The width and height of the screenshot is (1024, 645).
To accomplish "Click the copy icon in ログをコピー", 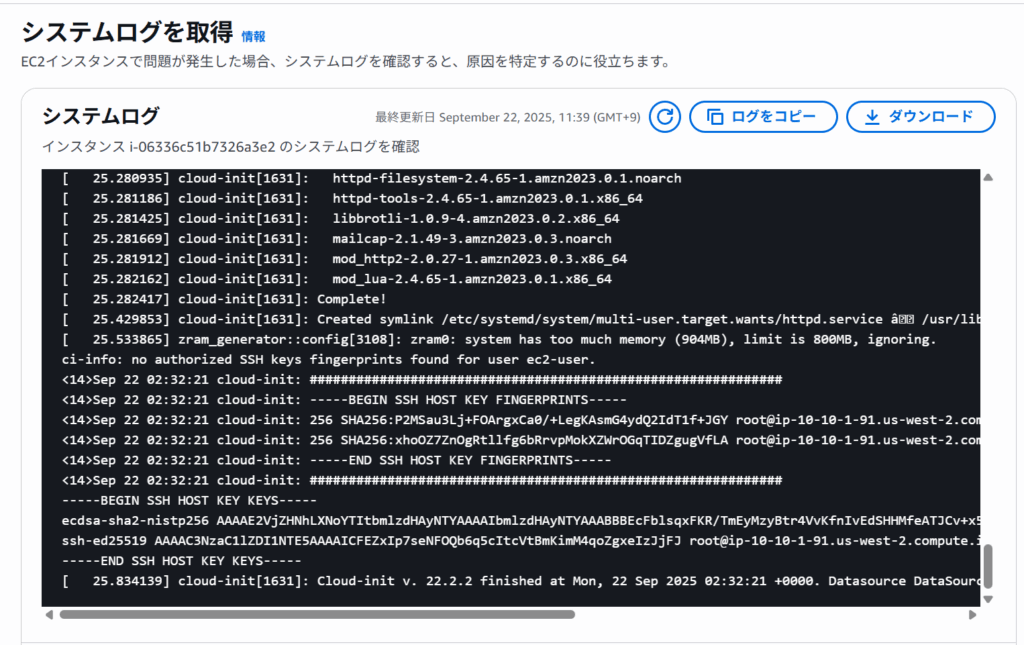I will coord(715,117).
